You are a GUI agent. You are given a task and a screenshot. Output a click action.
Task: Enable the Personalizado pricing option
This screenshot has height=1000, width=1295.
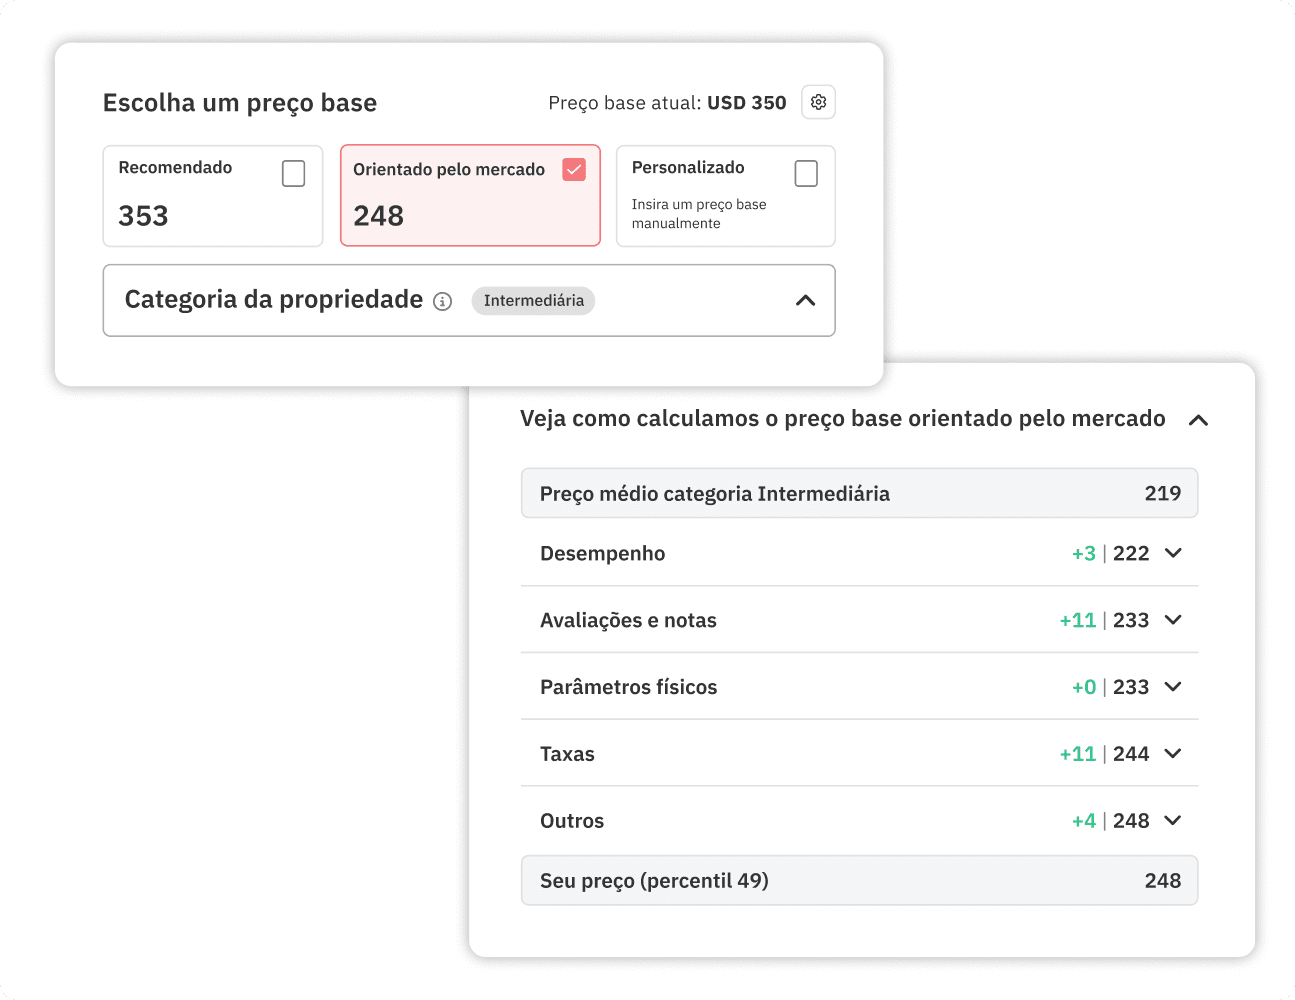tap(806, 173)
